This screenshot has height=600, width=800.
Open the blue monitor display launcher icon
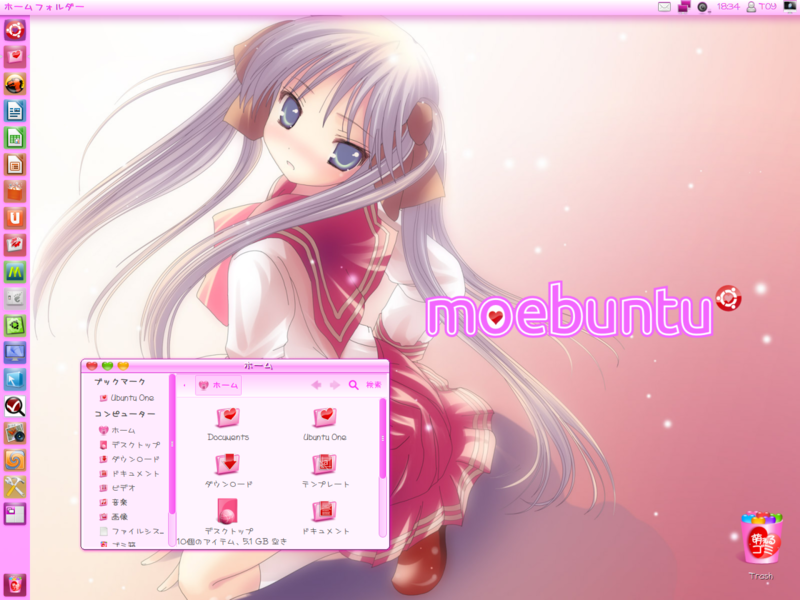15,353
